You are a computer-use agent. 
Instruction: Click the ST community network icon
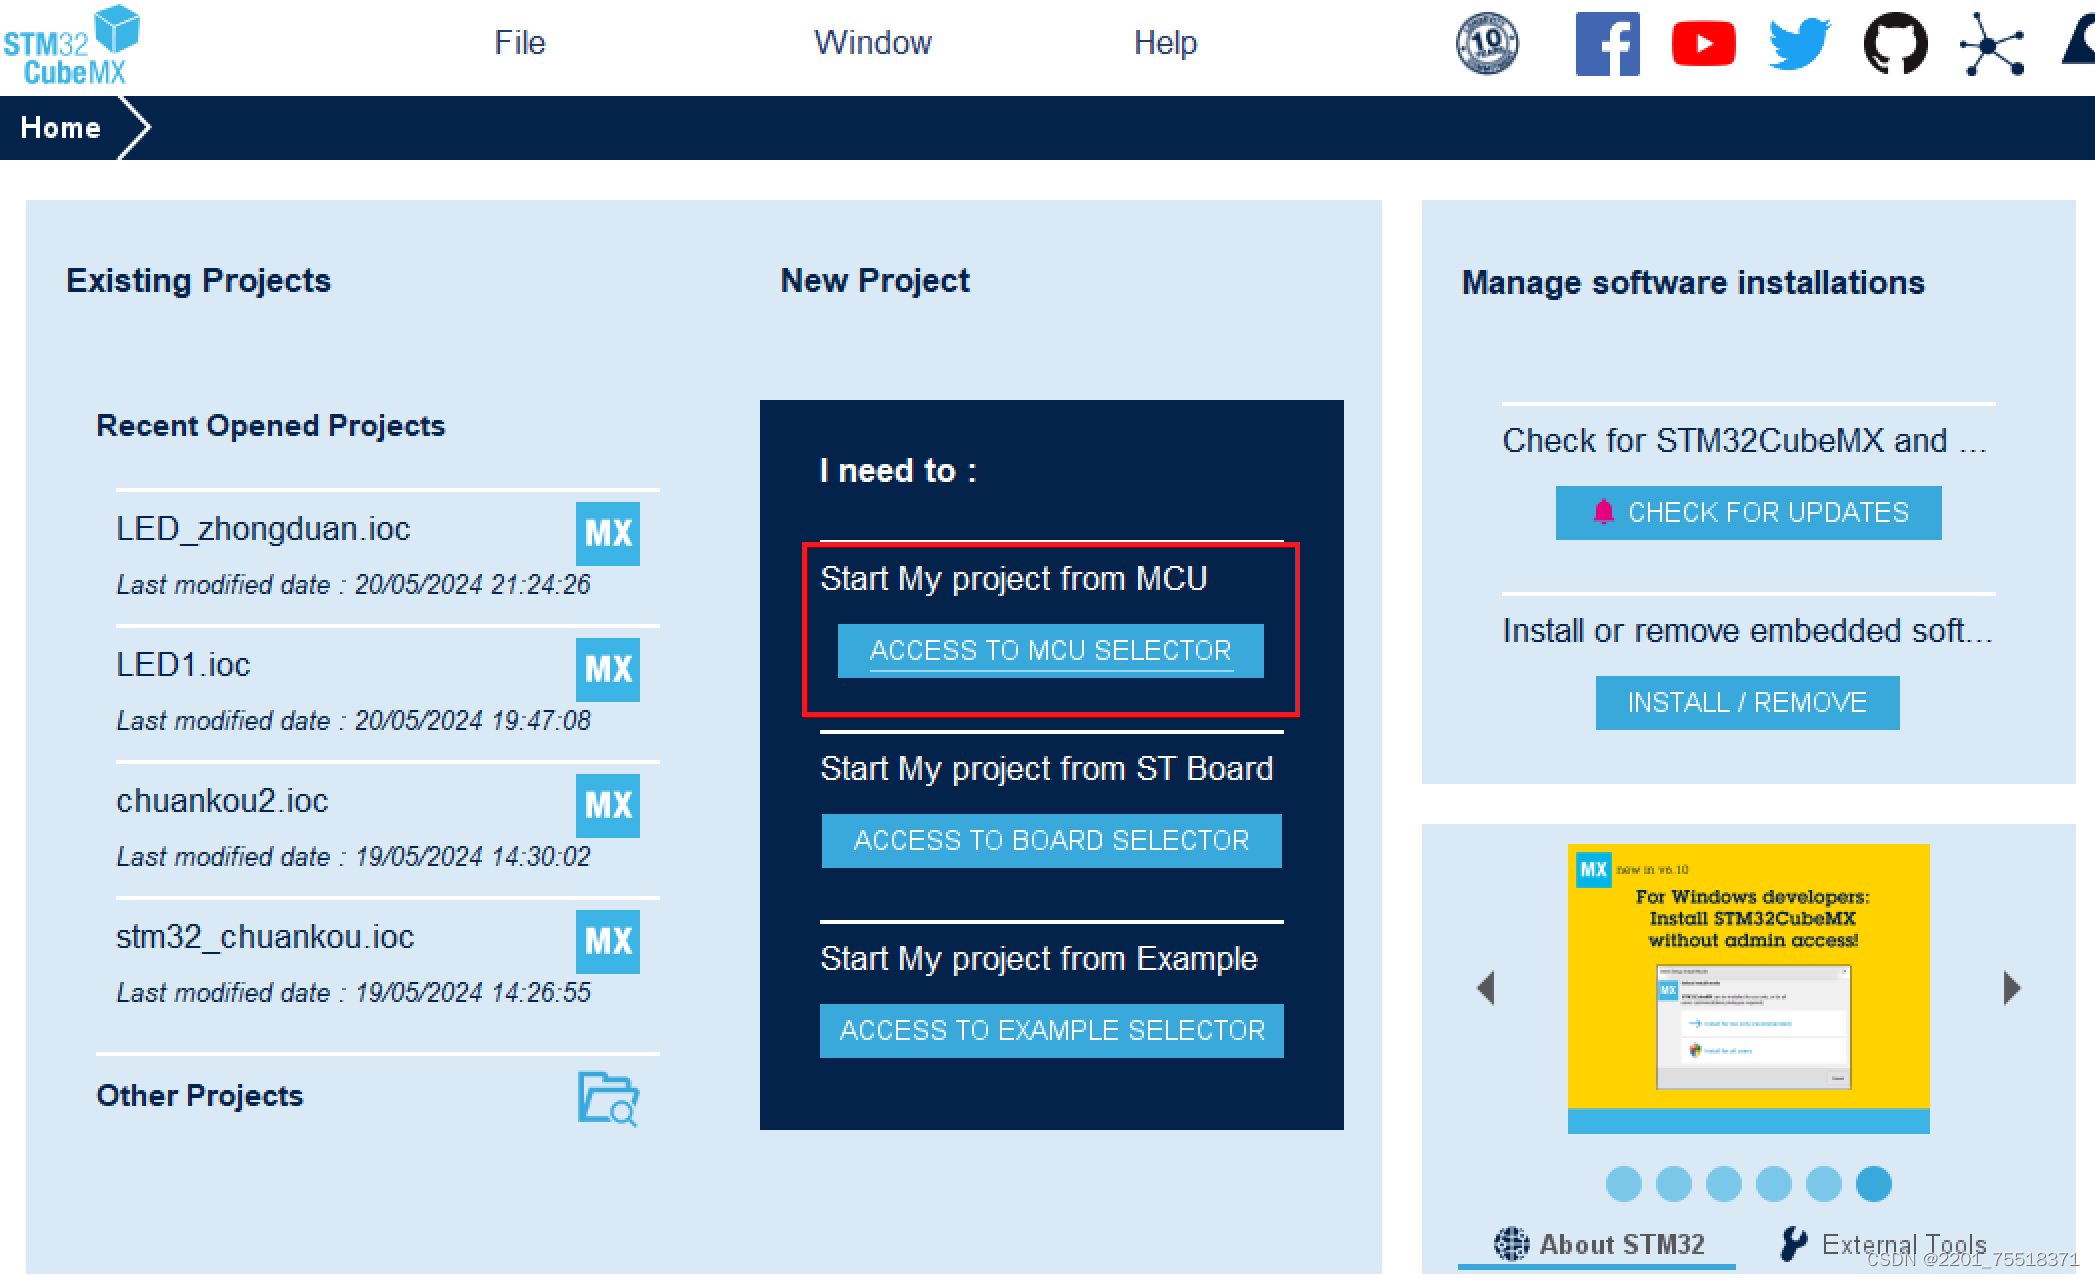[x=1991, y=44]
